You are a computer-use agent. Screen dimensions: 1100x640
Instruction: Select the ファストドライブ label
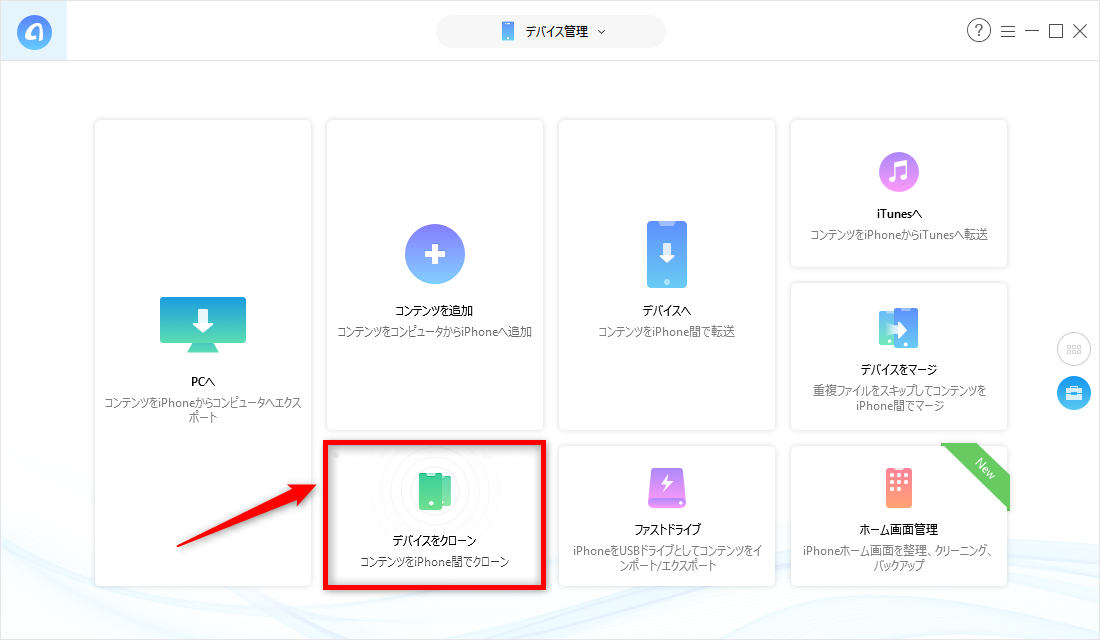click(667, 530)
